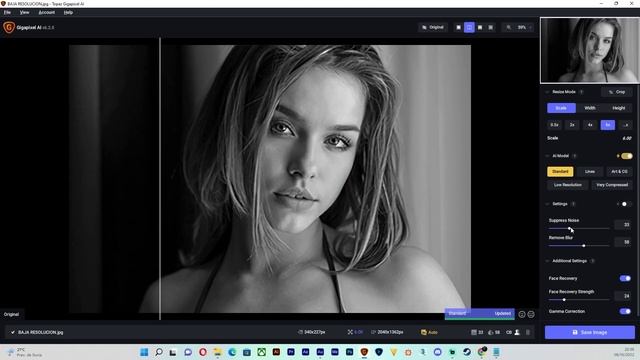This screenshot has height=360, width=640.
Task: Click the neutral face feedback icon
Action: pyautogui.click(x=531, y=314)
